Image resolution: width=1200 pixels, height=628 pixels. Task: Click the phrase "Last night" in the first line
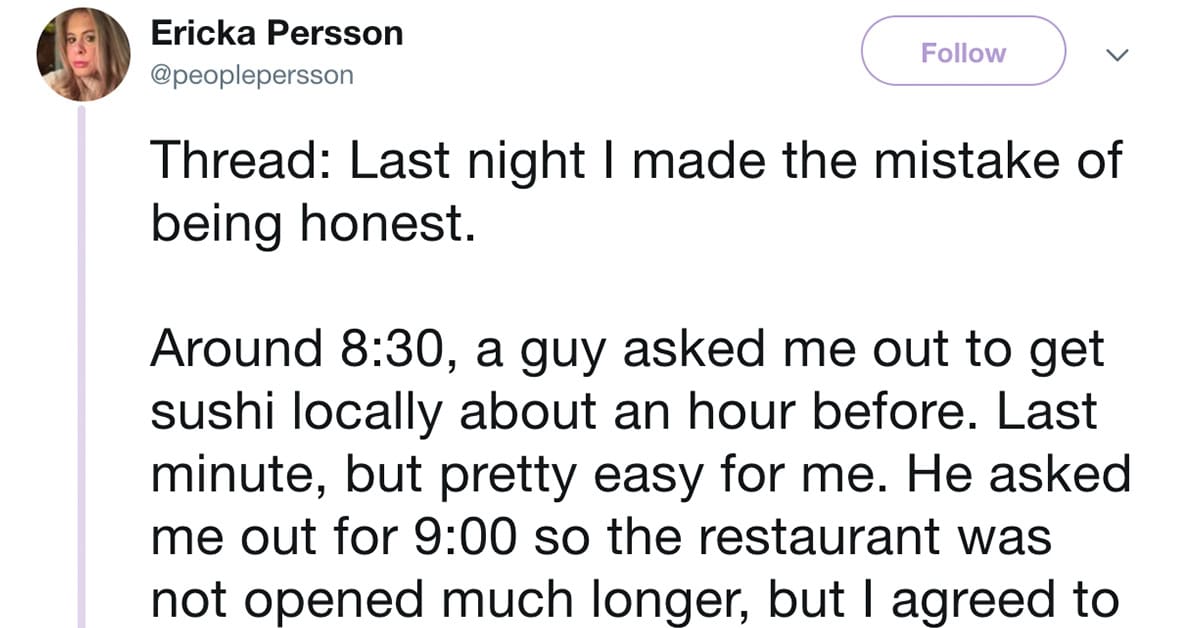click(466, 162)
